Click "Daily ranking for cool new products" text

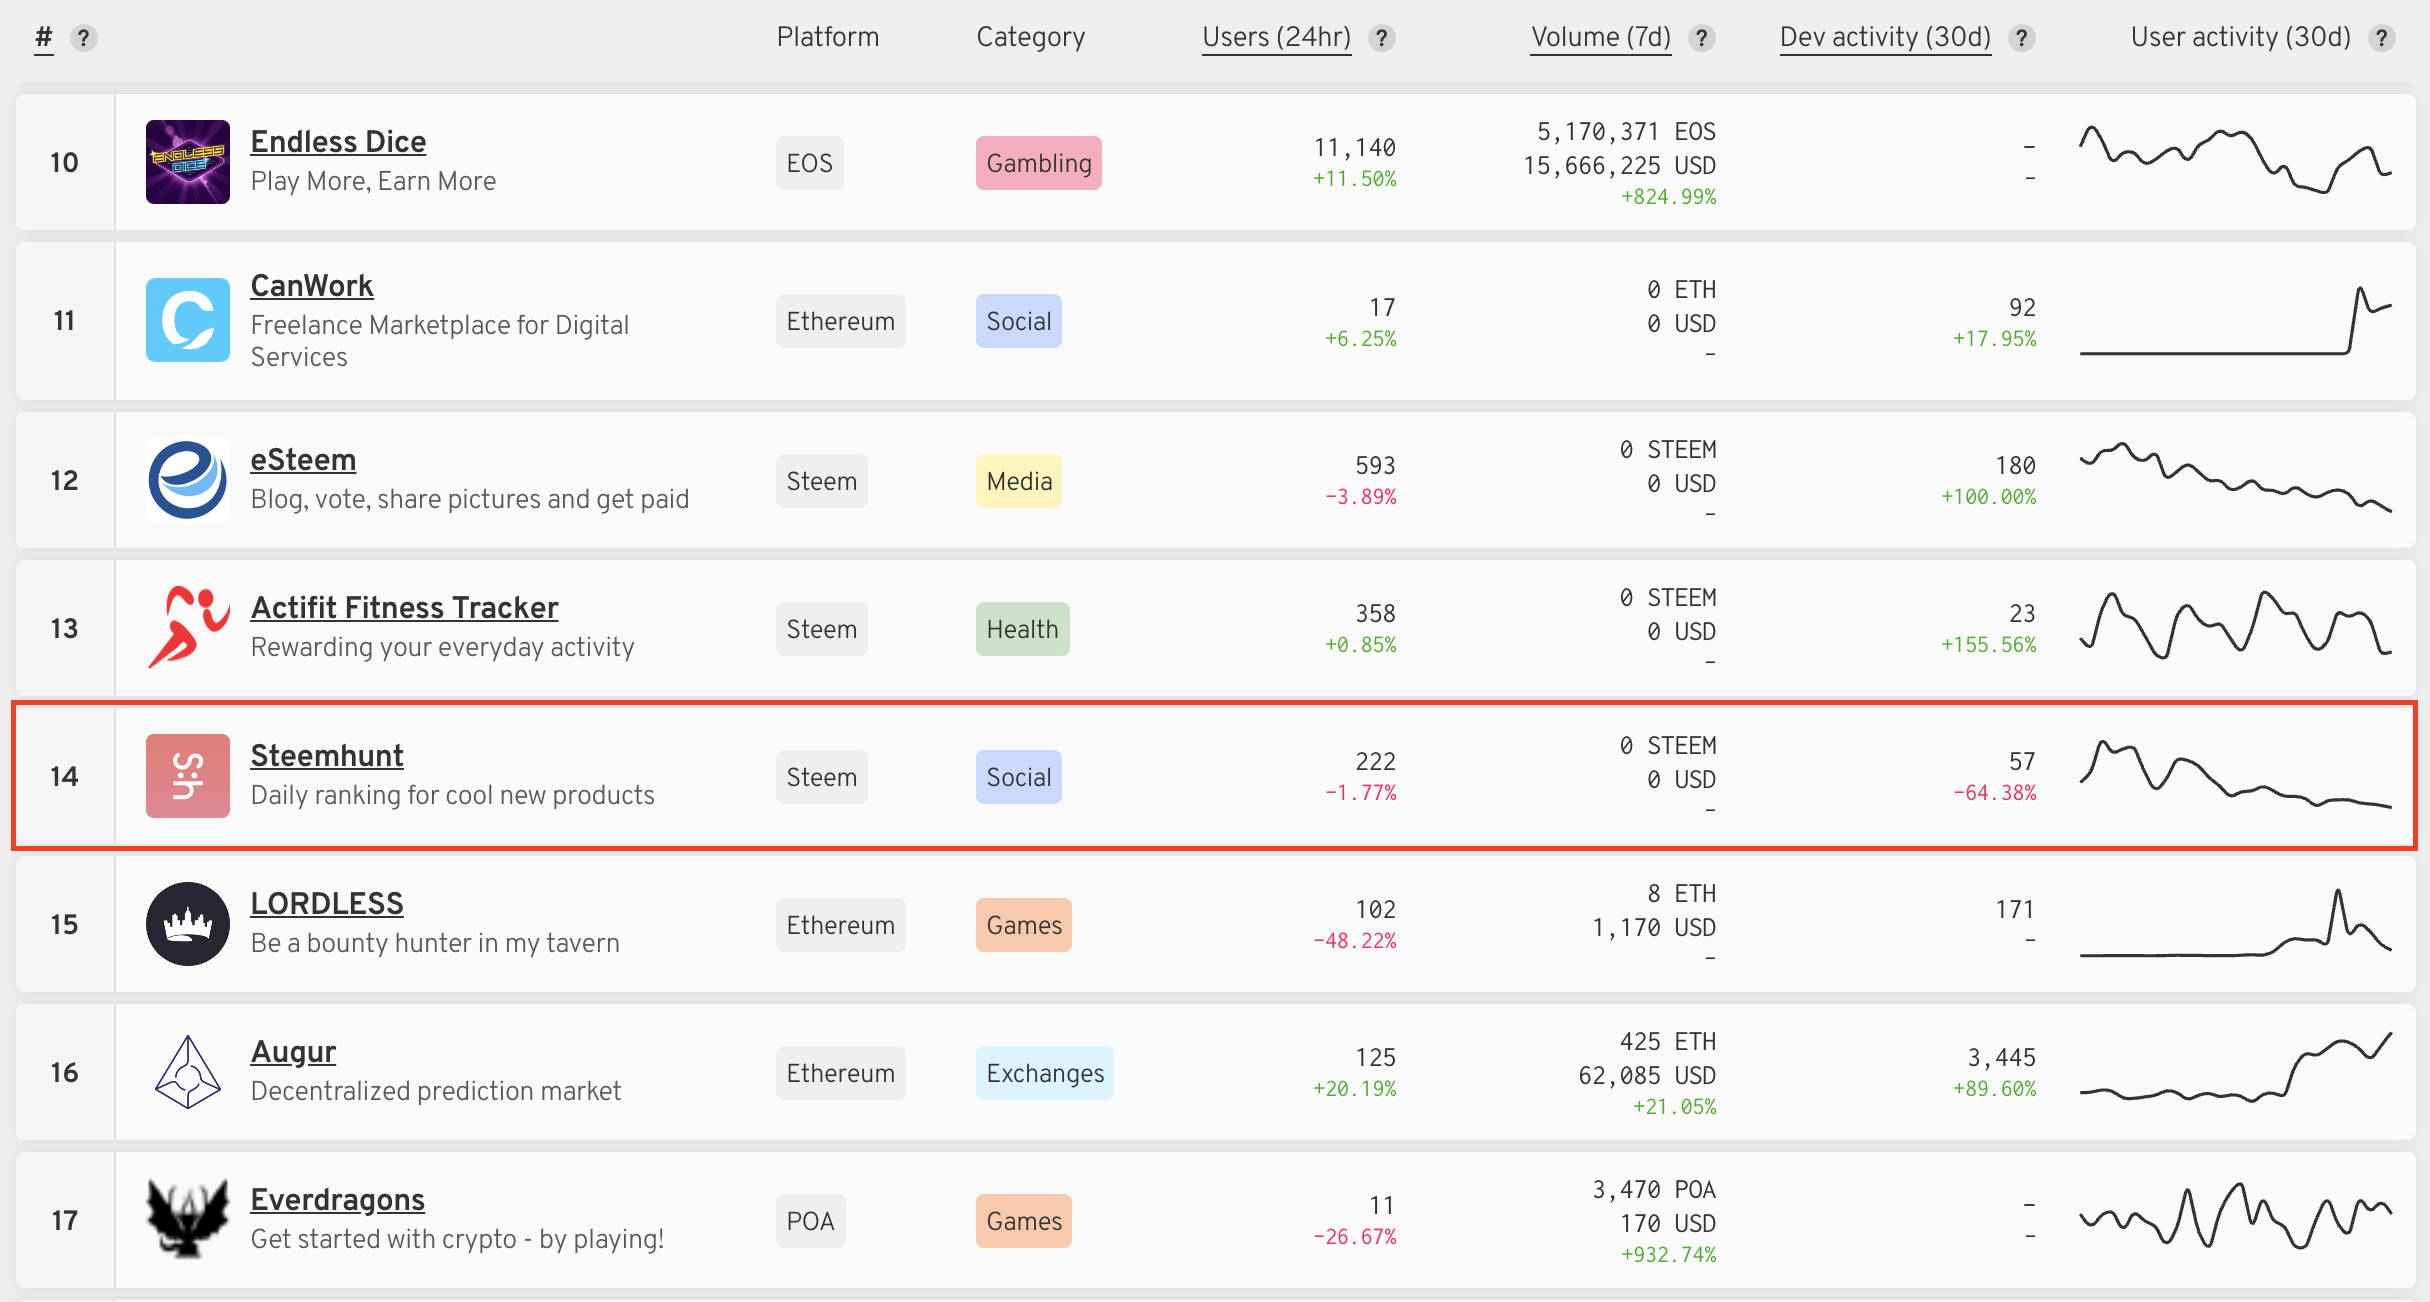coord(452,795)
